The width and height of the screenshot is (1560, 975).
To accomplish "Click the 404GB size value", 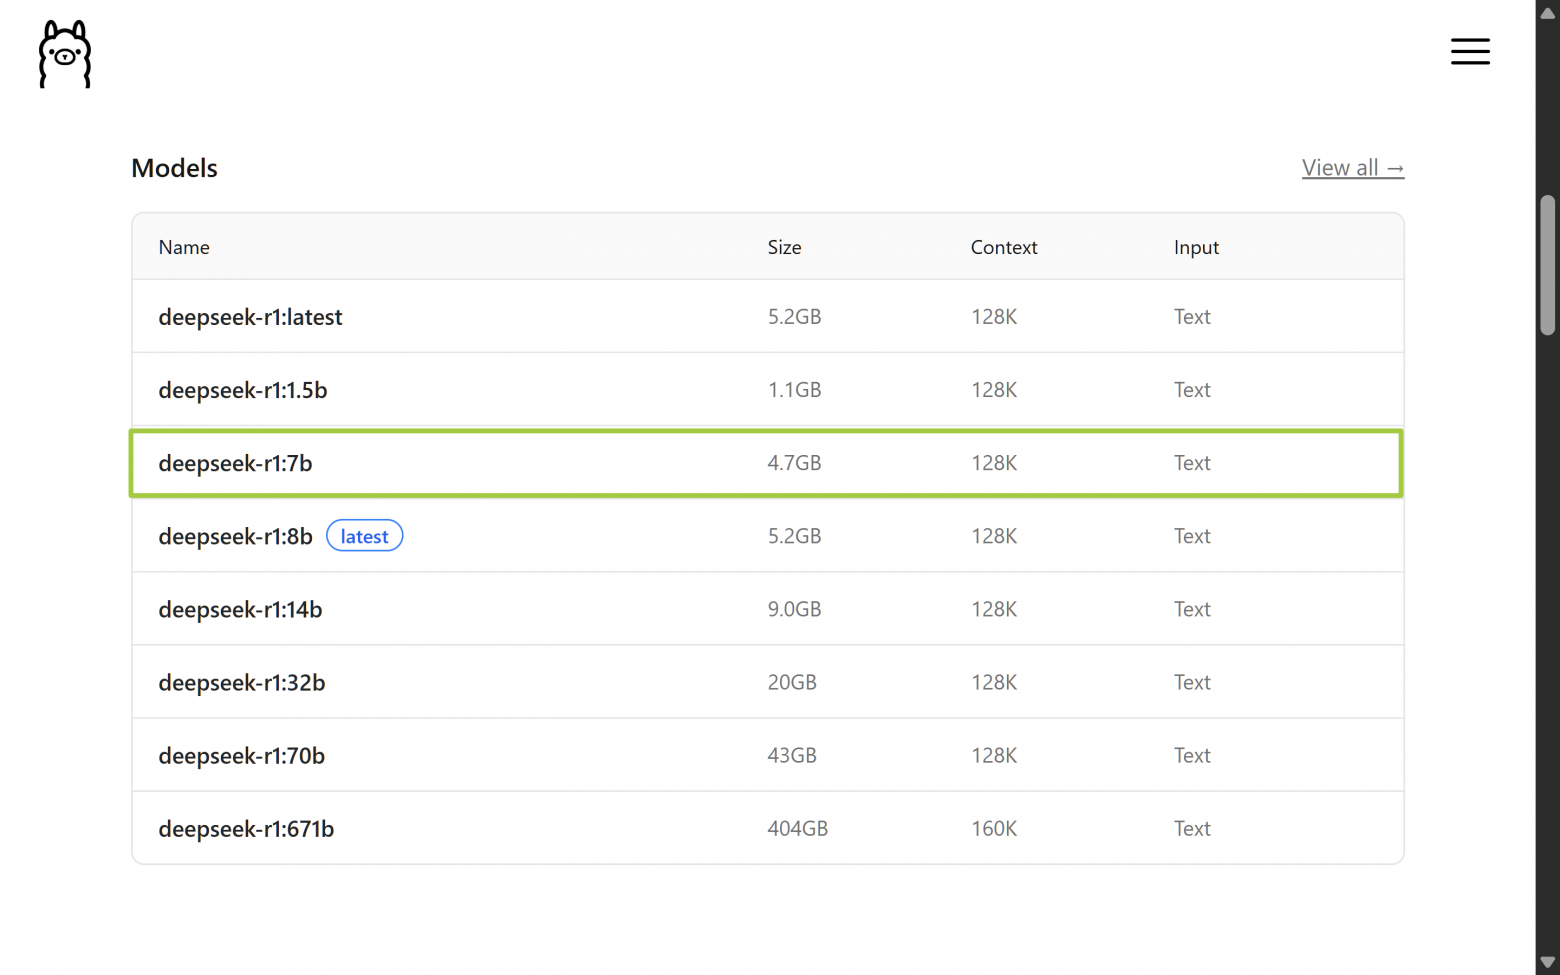I will click(x=797, y=828).
